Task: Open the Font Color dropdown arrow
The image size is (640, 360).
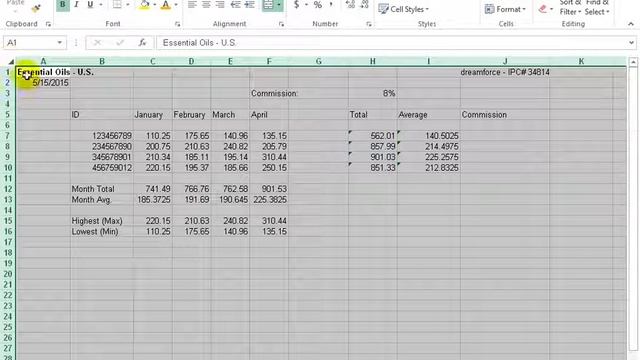Action: pyautogui.click(x=176, y=4)
